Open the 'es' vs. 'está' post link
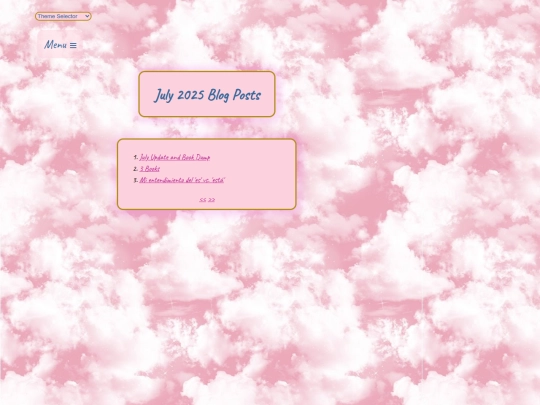 pos(182,180)
